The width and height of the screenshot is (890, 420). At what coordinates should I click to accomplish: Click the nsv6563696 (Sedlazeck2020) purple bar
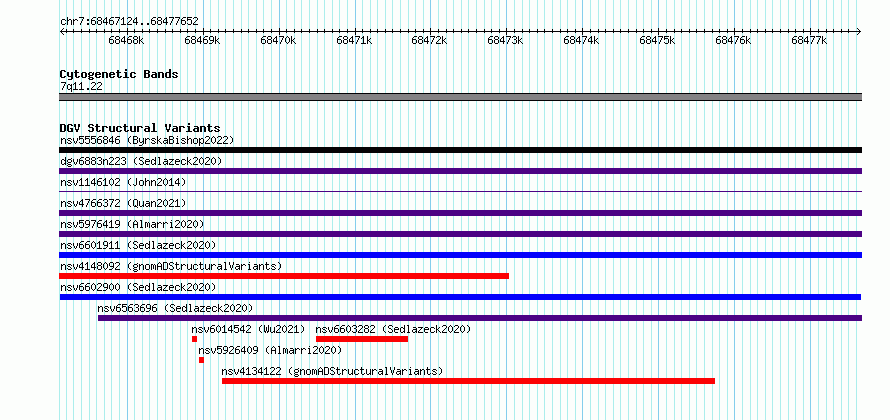480,318
